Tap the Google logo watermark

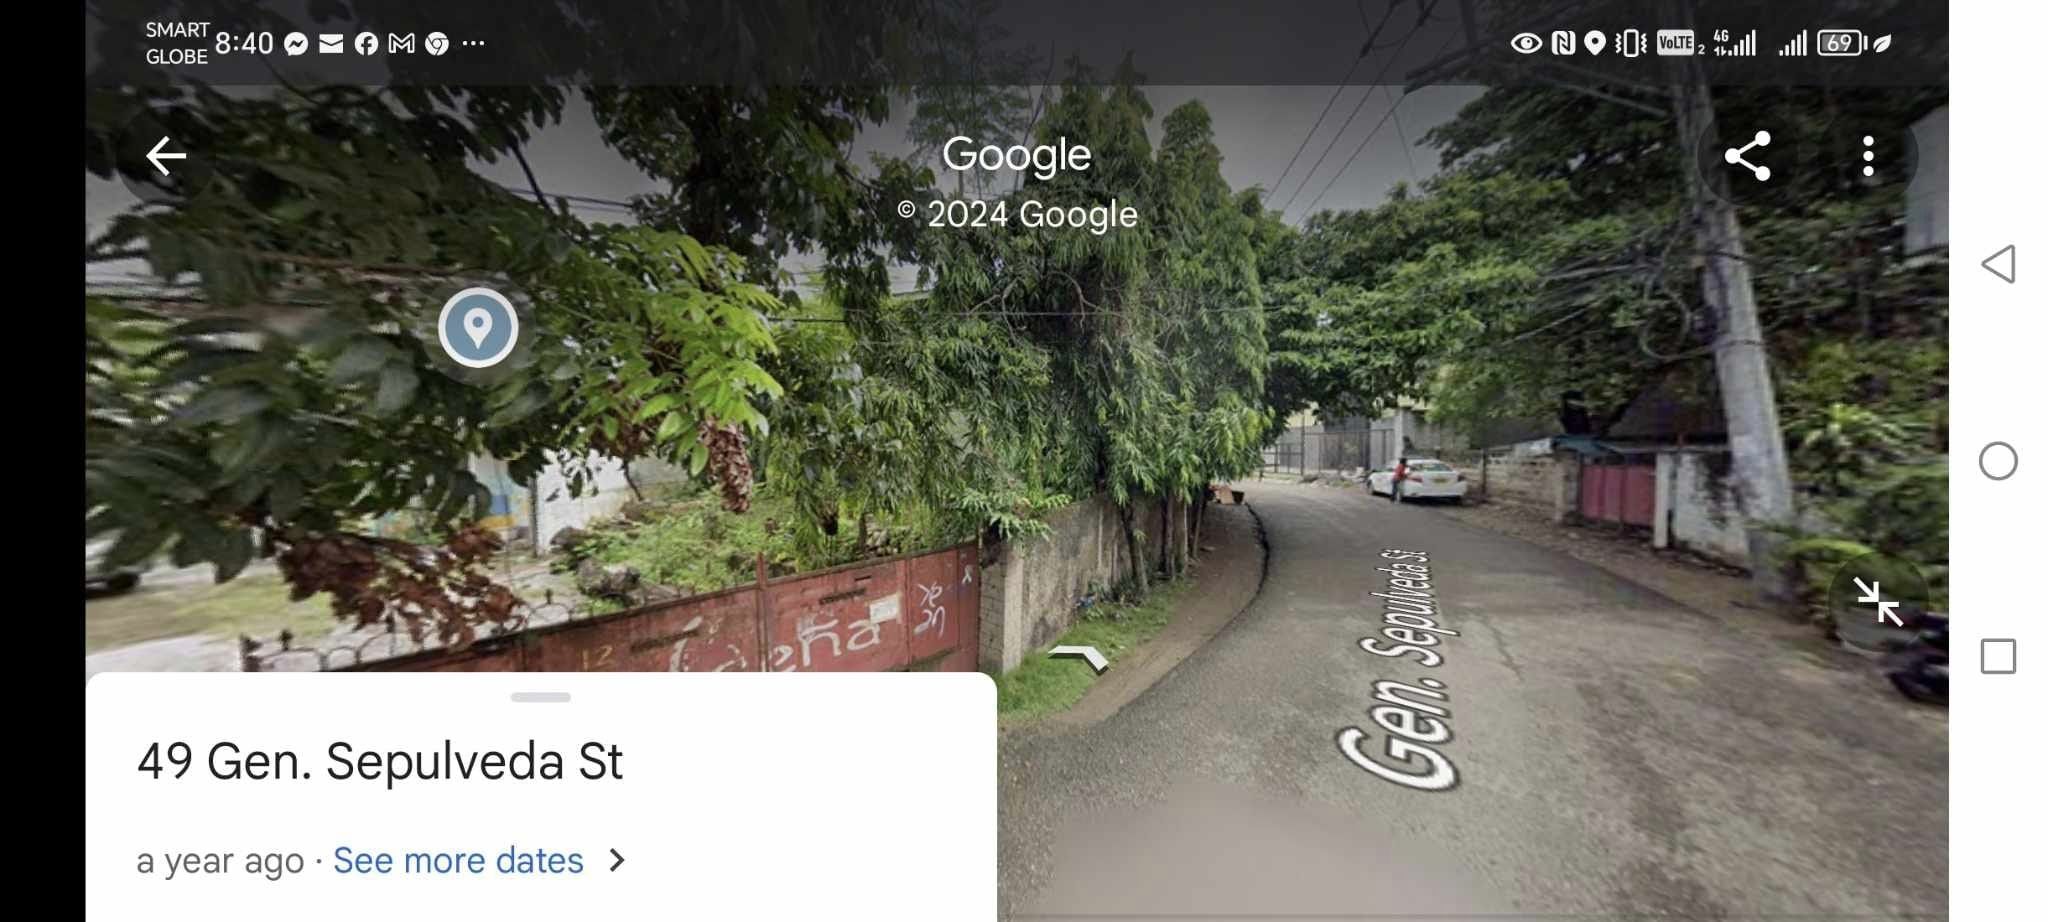(x=1016, y=155)
